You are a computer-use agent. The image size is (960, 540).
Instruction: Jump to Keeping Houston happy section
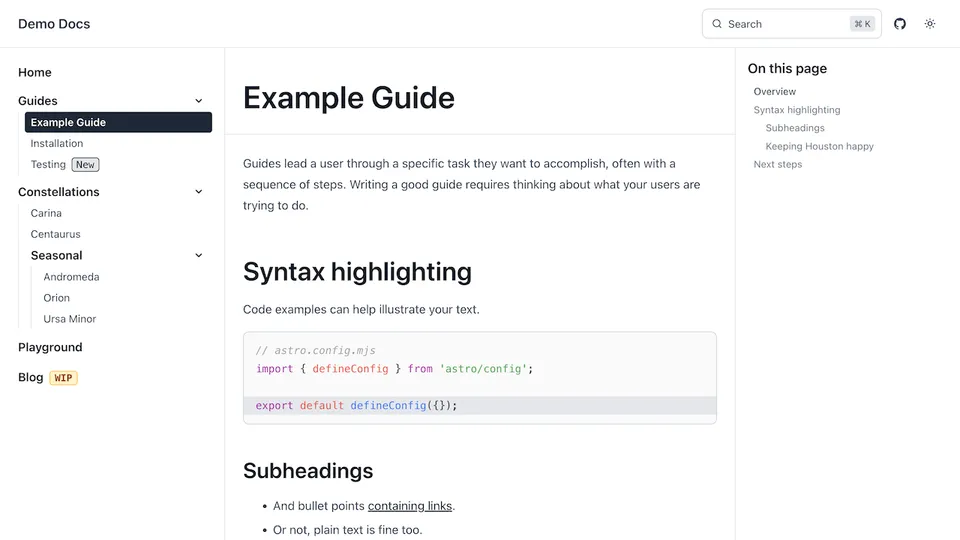(819, 146)
